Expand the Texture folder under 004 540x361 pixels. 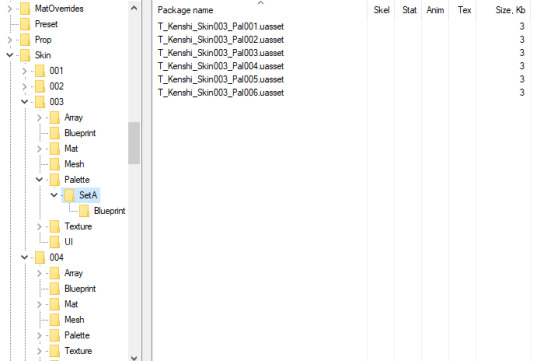click(39, 351)
